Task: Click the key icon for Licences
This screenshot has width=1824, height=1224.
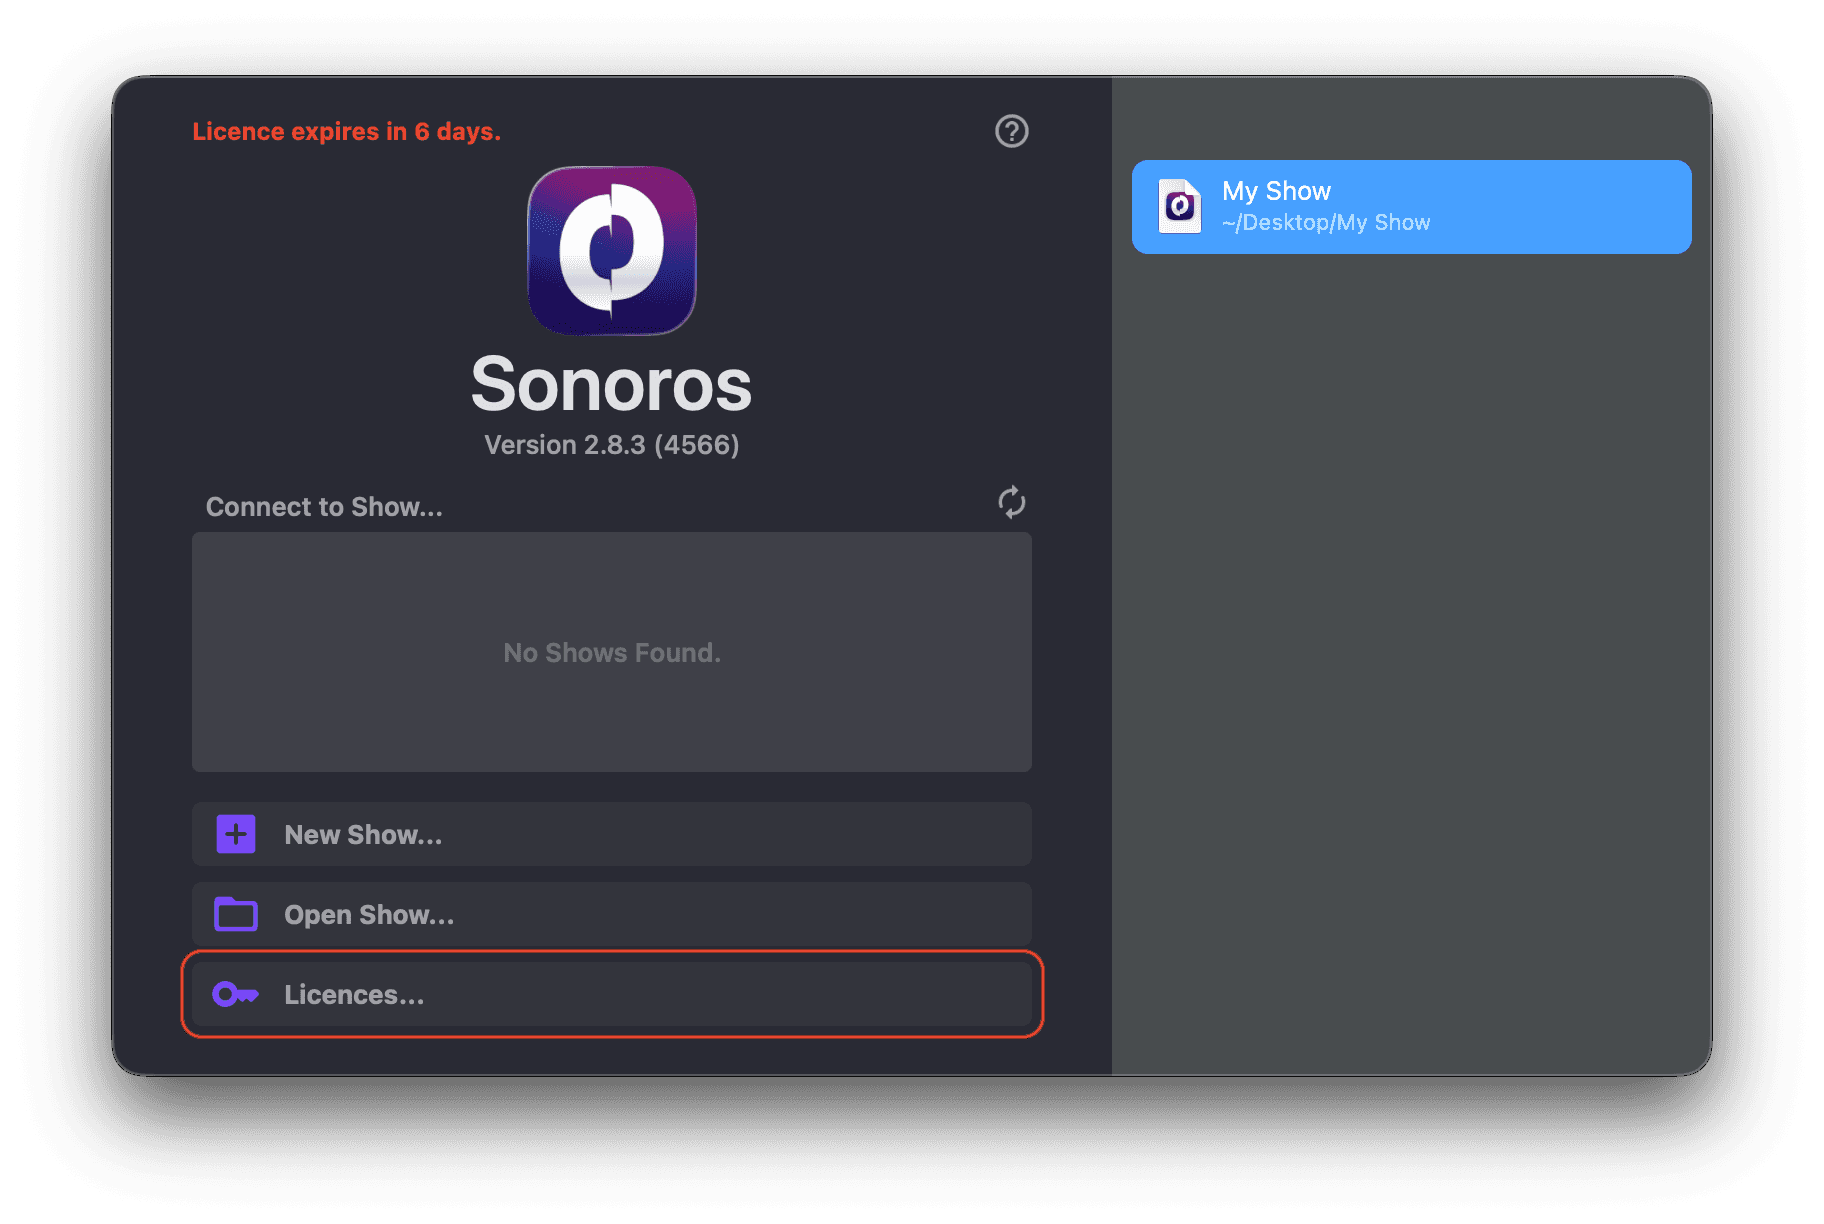Action: click(236, 994)
